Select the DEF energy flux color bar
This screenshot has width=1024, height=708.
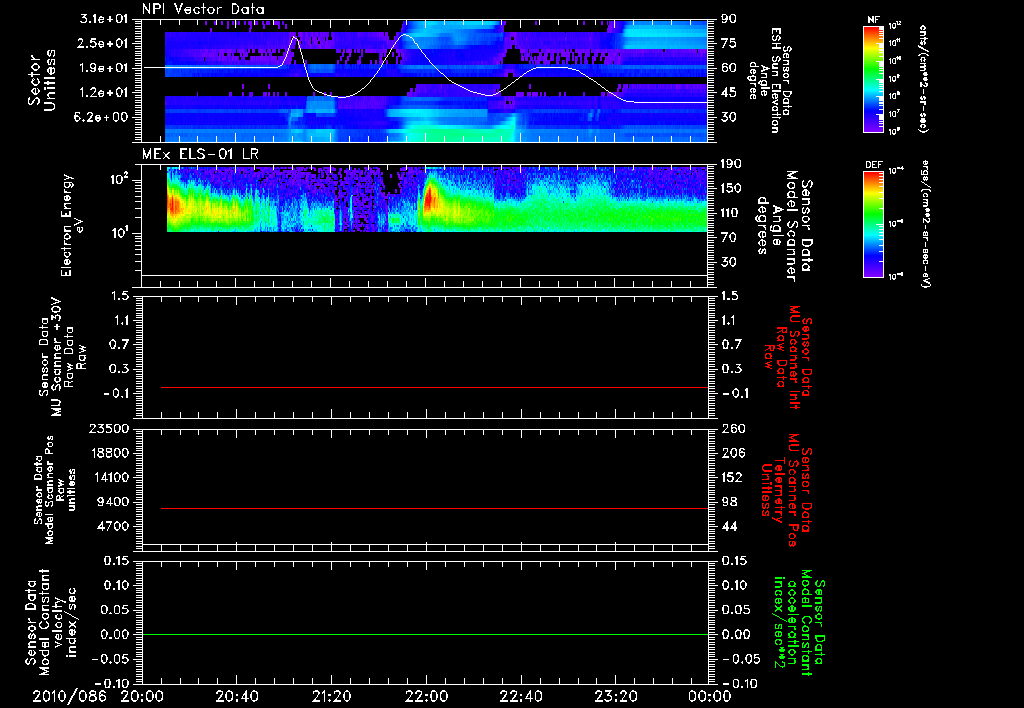point(874,224)
